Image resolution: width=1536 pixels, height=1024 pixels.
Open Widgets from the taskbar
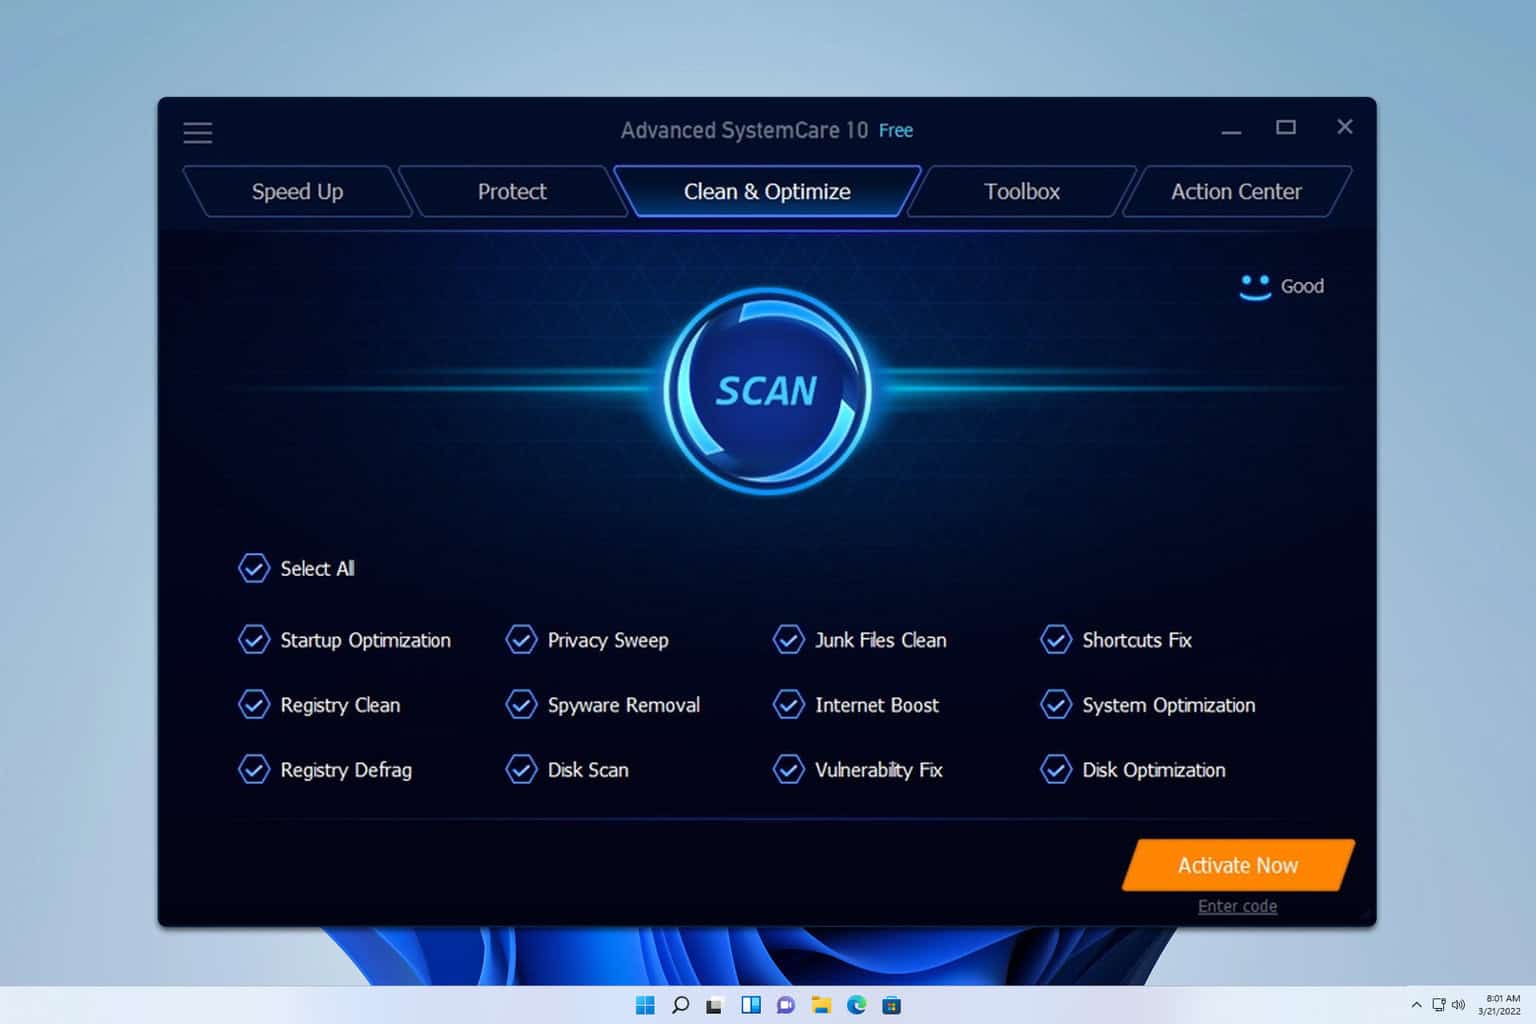(x=751, y=1005)
